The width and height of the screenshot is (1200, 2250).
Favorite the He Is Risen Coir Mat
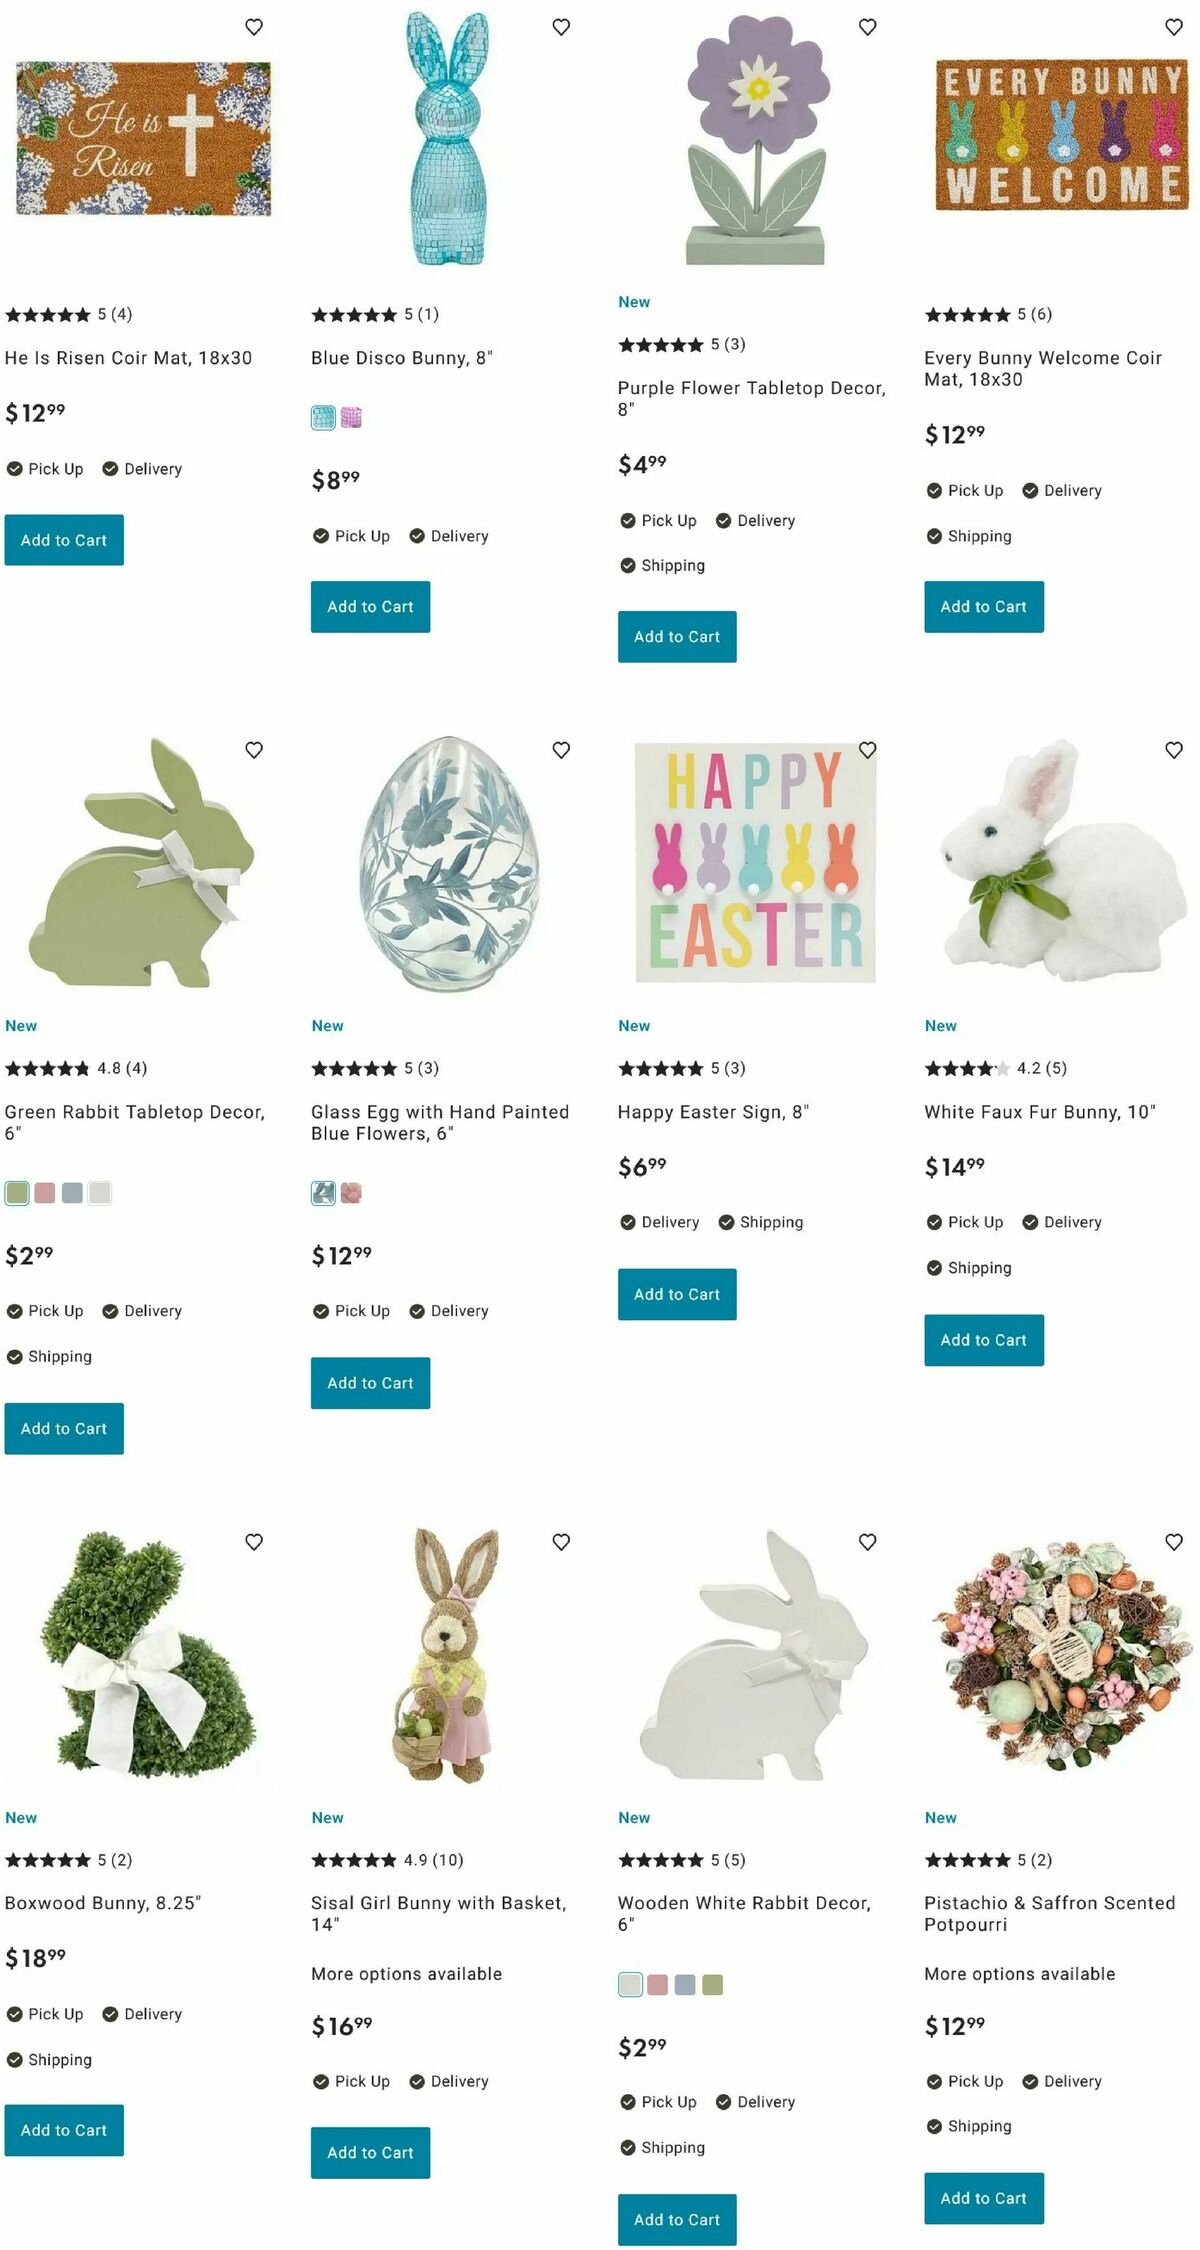[x=254, y=27]
